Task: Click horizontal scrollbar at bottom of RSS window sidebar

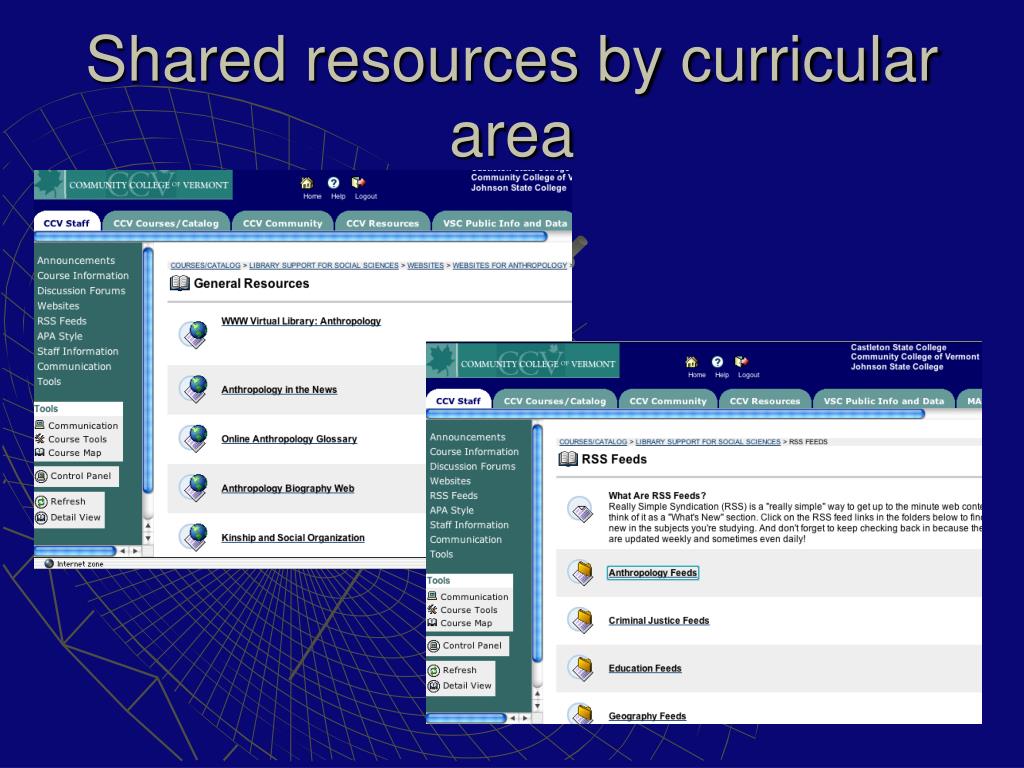Action: pyautogui.click(x=466, y=718)
